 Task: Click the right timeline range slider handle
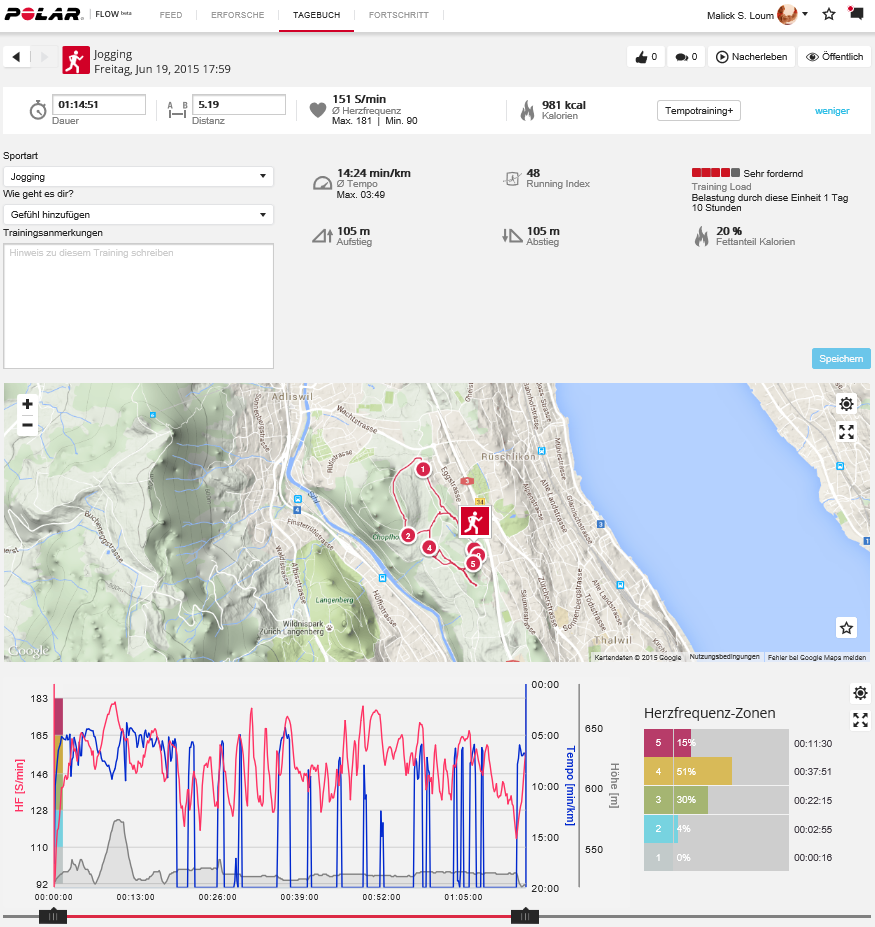tap(524, 916)
